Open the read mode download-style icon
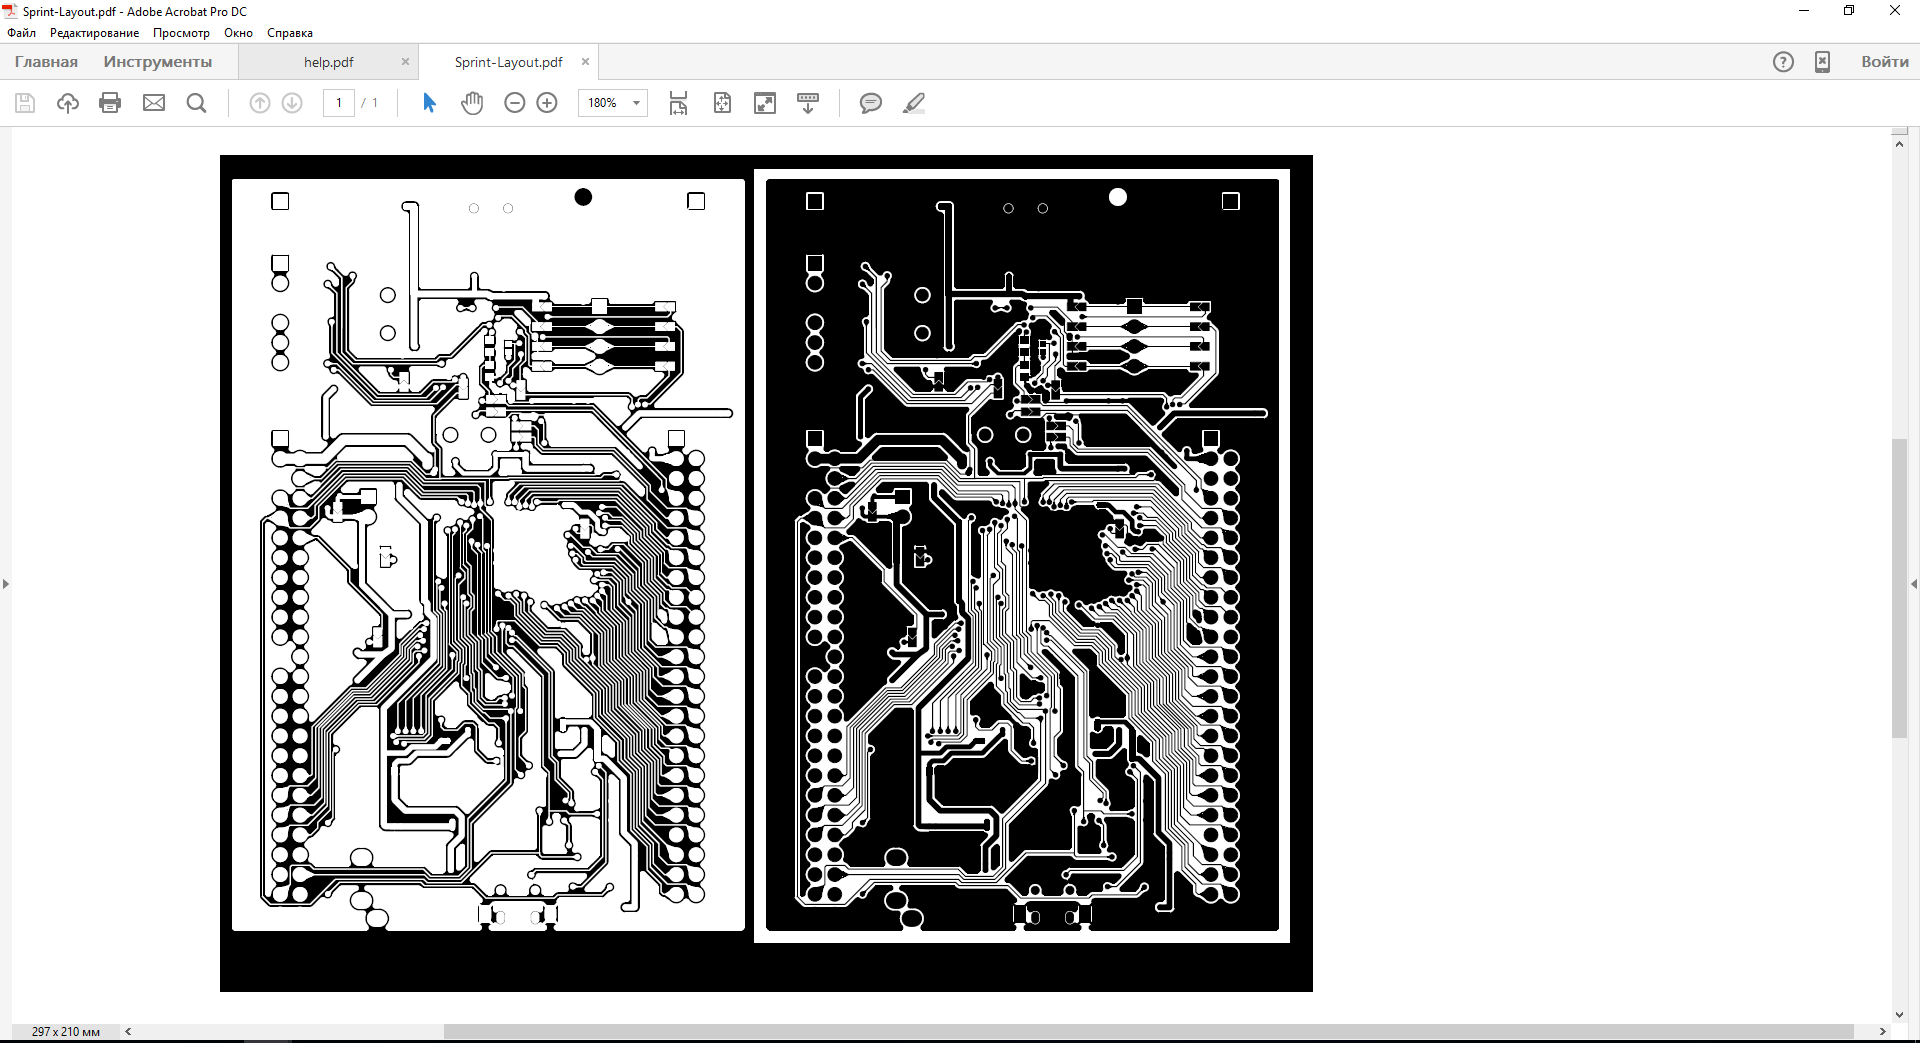The height and width of the screenshot is (1043, 1920). 808,103
